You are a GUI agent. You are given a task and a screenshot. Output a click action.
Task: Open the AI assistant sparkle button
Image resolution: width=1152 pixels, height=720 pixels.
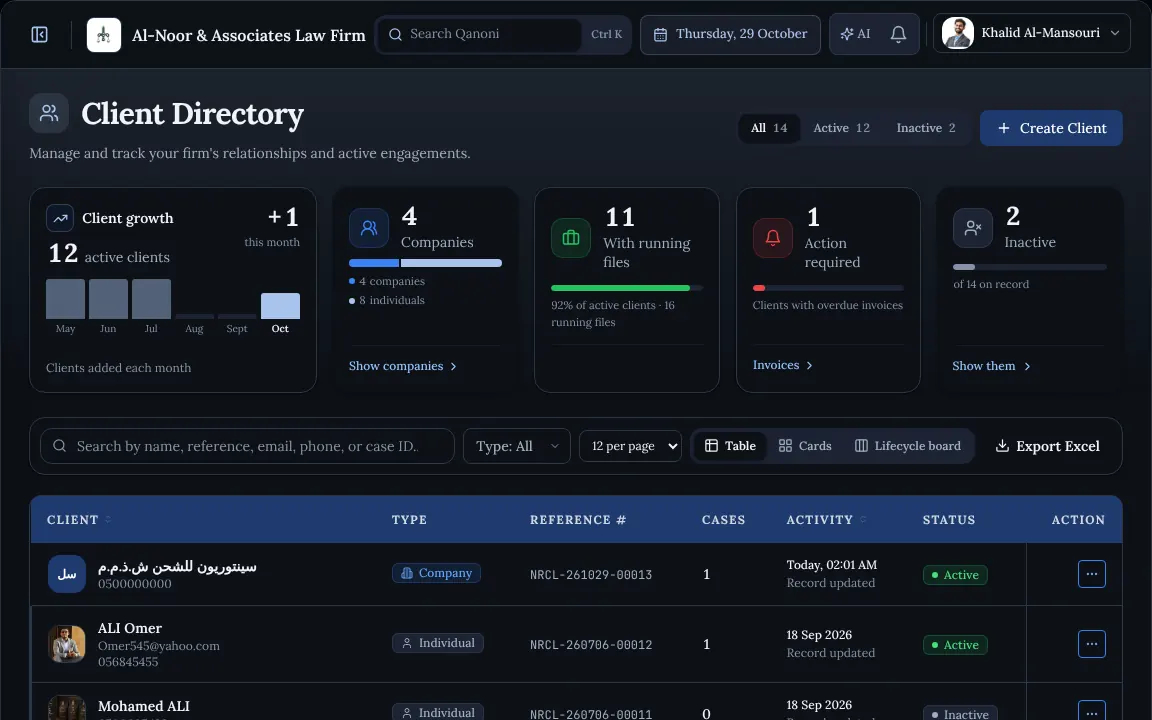pyautogui.click(x=855, y=34)
